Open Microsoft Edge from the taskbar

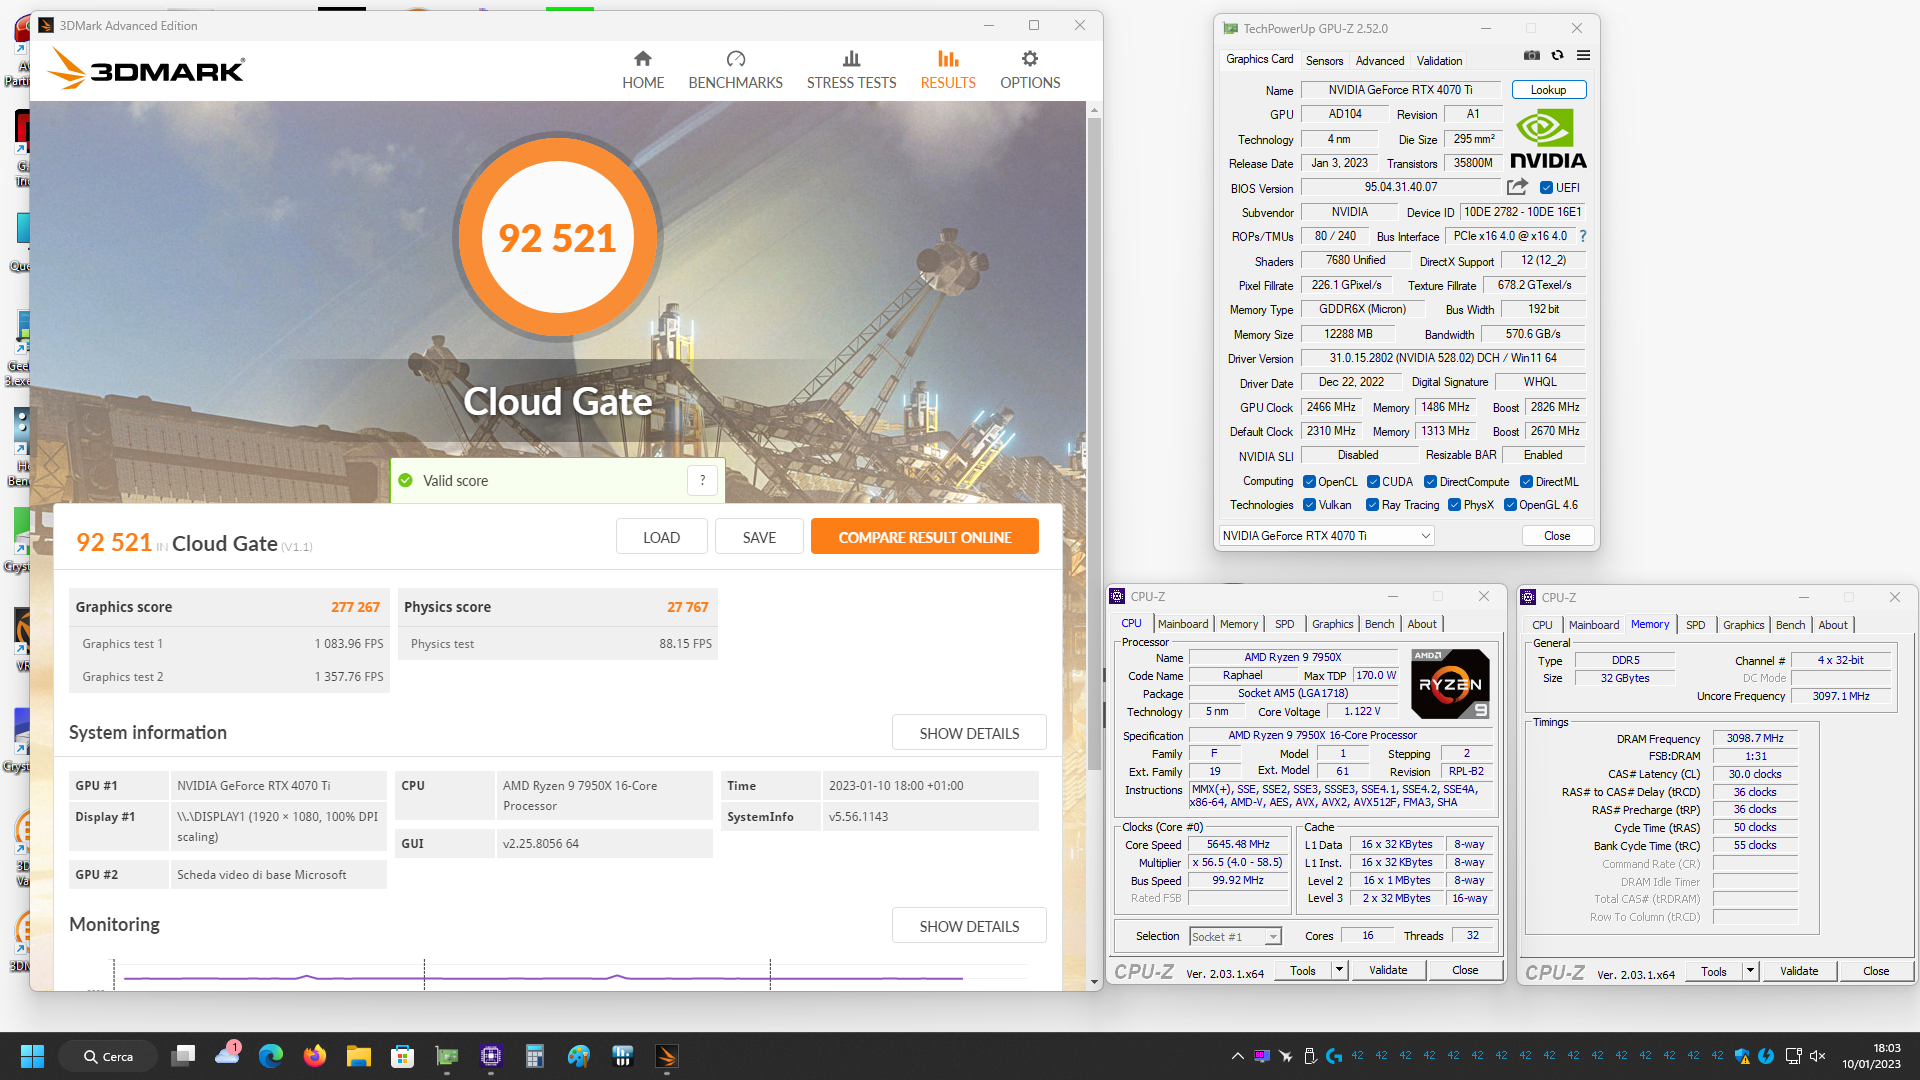[271, 1056]
